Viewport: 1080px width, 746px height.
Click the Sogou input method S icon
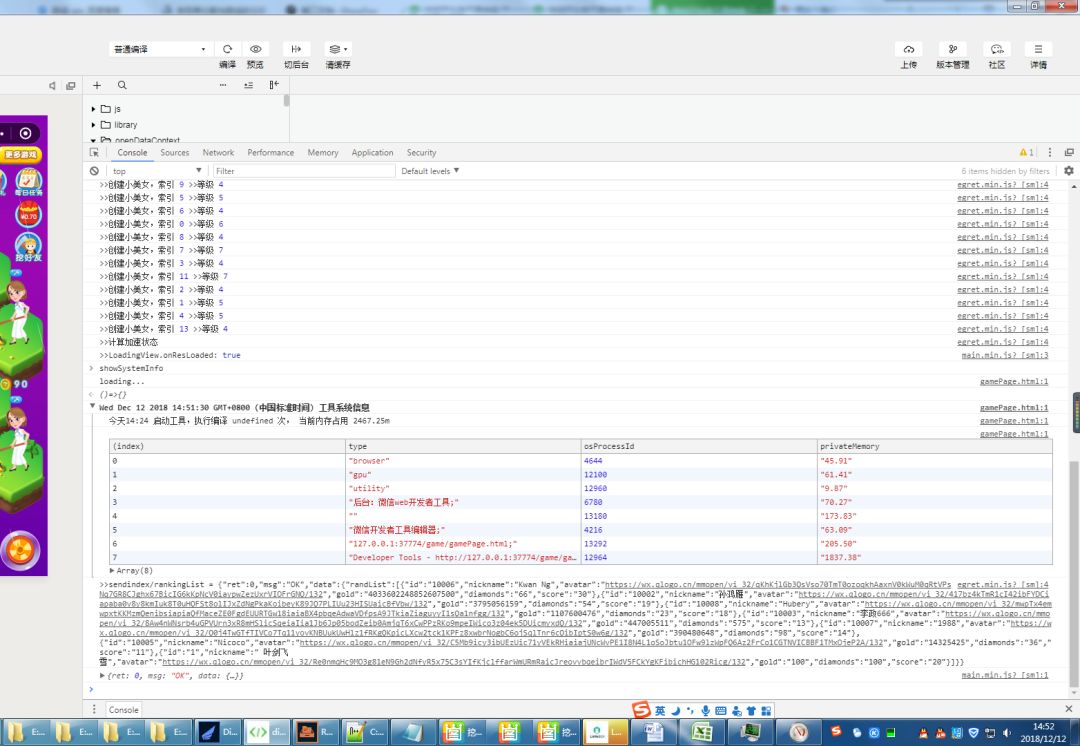click(641, 710)
